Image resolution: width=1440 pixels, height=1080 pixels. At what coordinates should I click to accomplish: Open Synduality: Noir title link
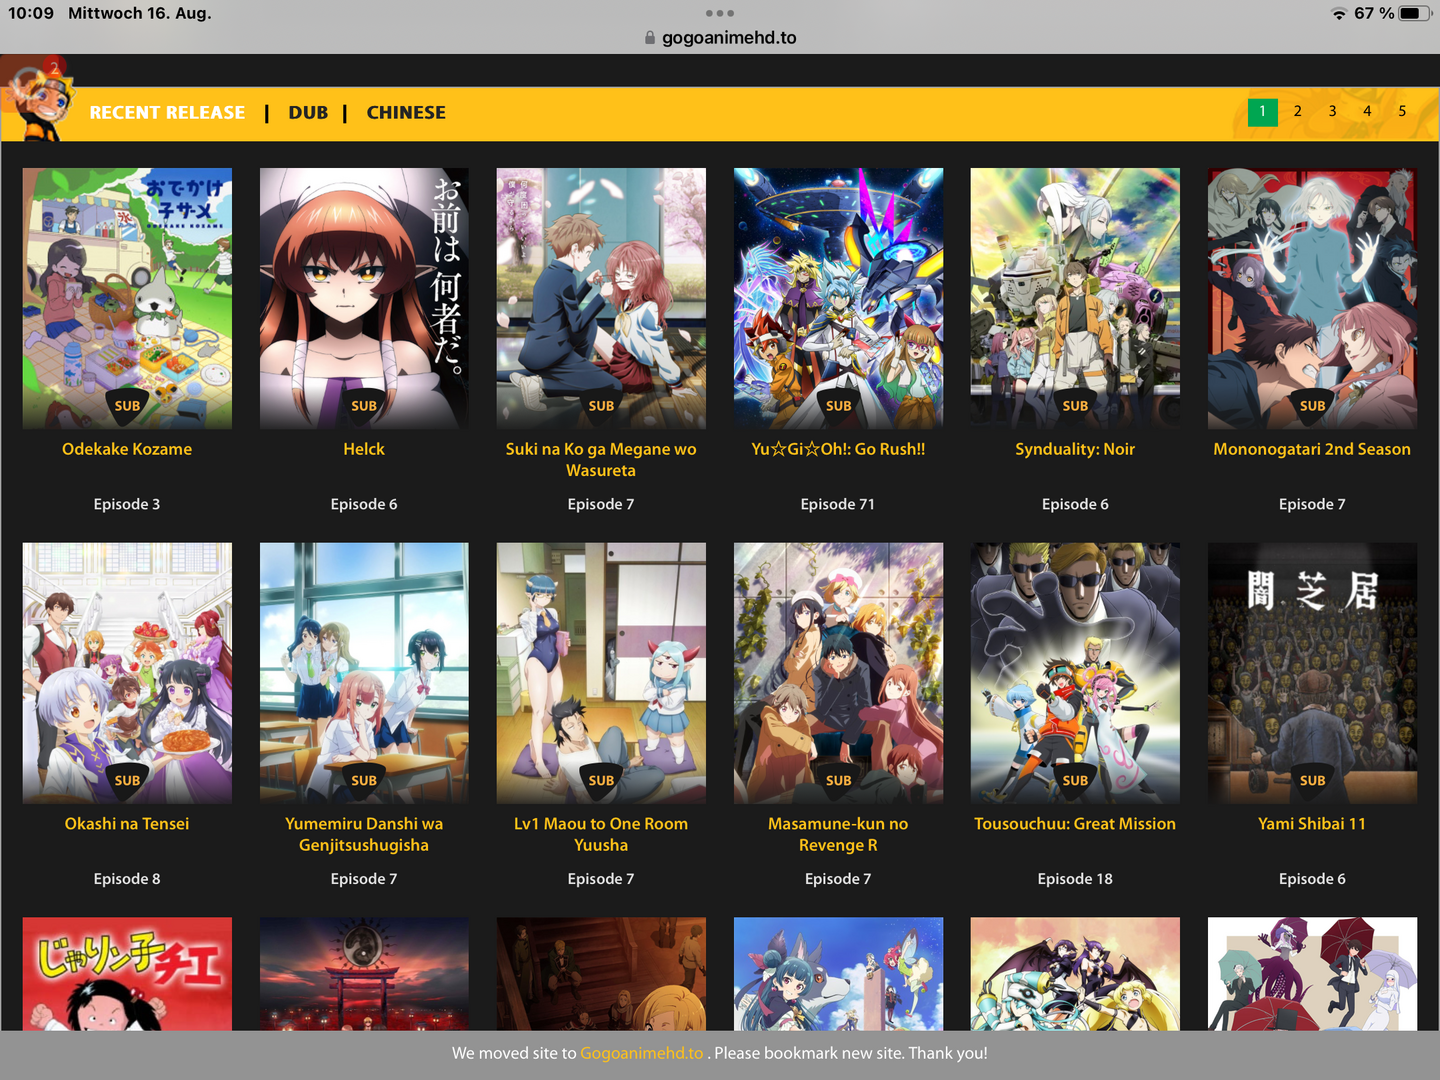1075,449
